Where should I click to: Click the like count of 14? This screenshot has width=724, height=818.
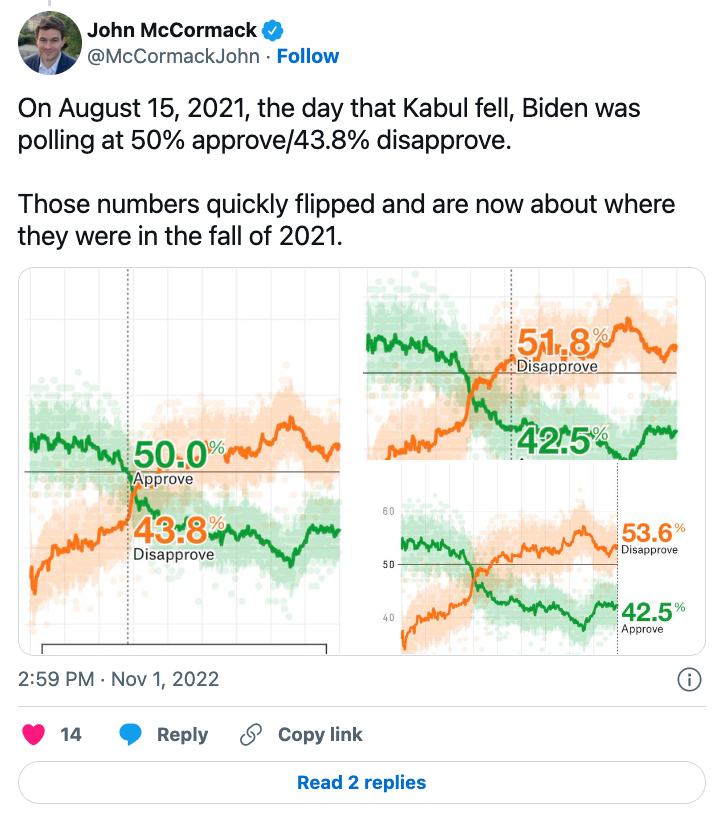point(71,734)
